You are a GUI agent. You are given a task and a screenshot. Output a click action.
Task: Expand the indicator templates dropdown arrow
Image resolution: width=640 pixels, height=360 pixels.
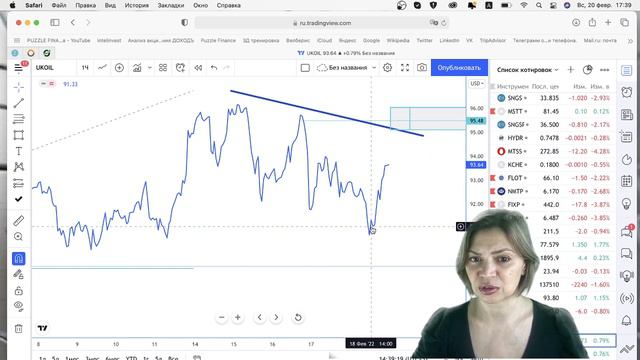click(150, 68)
